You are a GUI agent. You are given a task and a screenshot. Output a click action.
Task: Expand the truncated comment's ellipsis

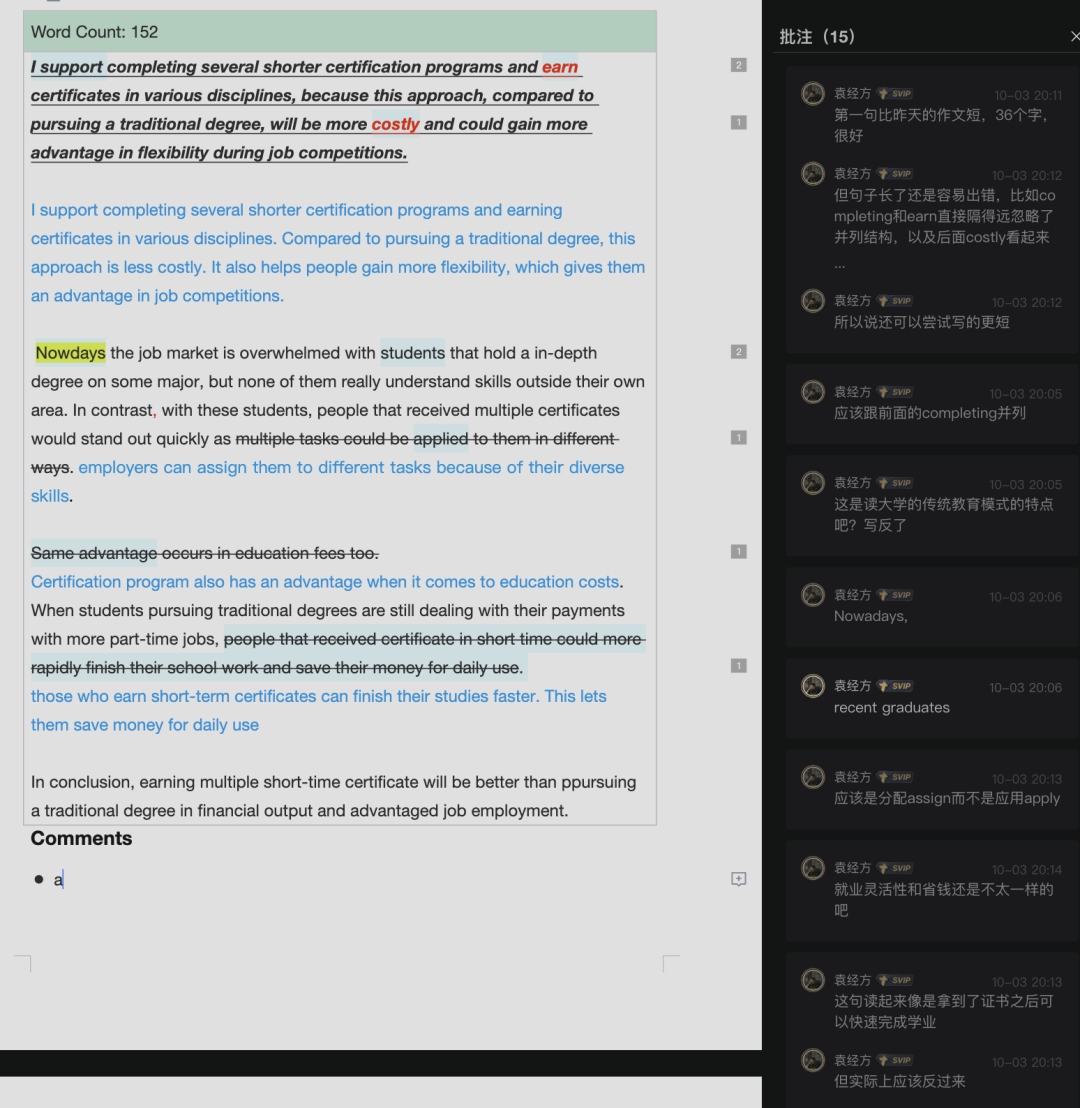pyautogui.click(x=840, y=265)
